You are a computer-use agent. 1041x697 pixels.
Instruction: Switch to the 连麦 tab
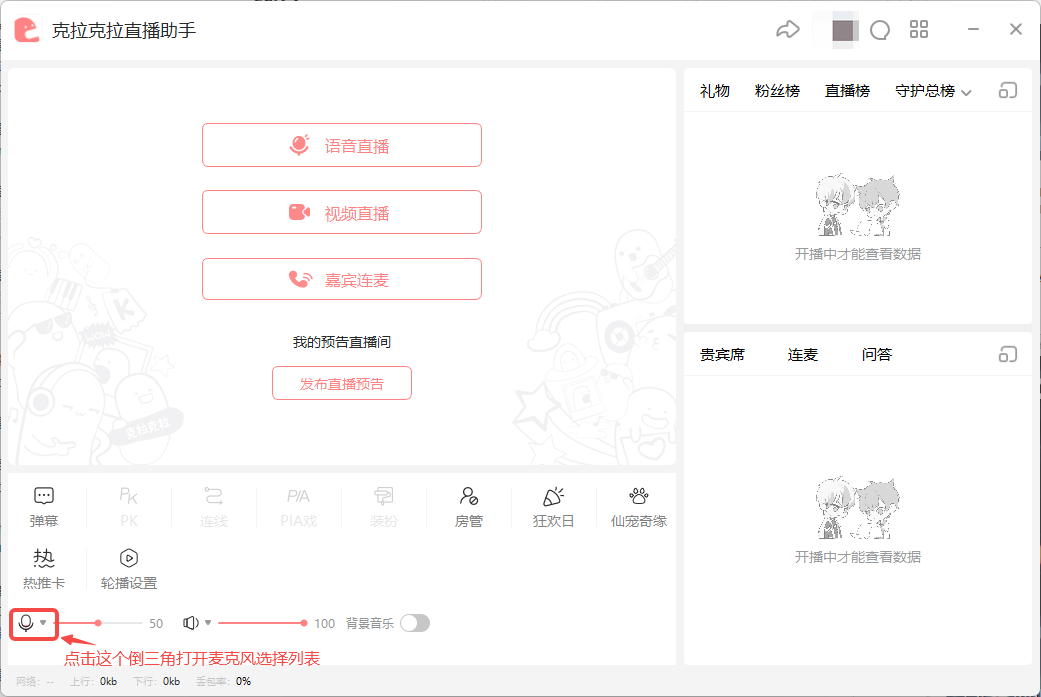pyautogui.click(x=803, y=354)
